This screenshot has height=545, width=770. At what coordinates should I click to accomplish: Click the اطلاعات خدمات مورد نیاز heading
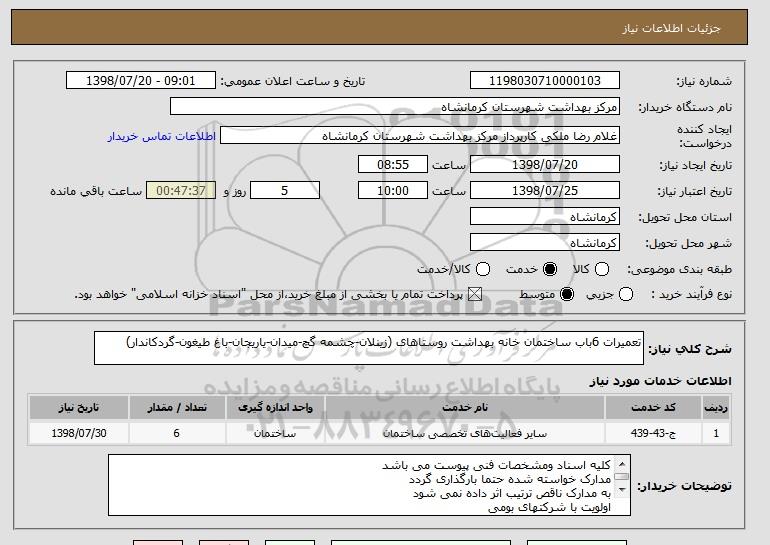[660, 381]
